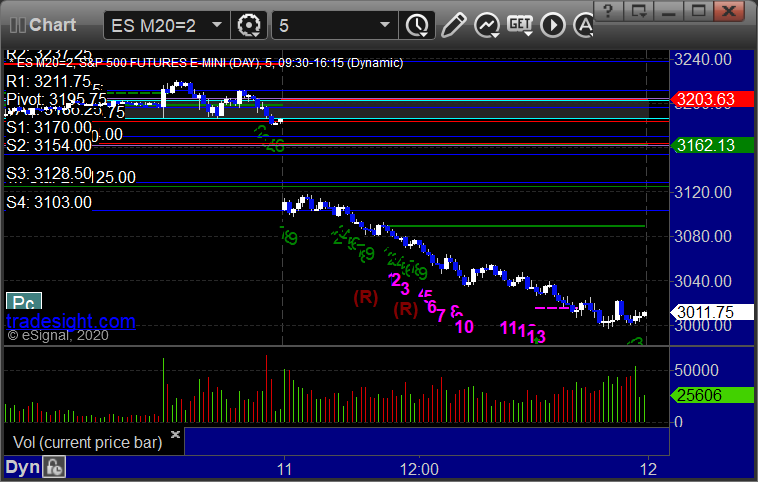This screenshot has width=758, height=482.
Task: Select the Pivot: 3195.75 label
Action: point(56,99)
